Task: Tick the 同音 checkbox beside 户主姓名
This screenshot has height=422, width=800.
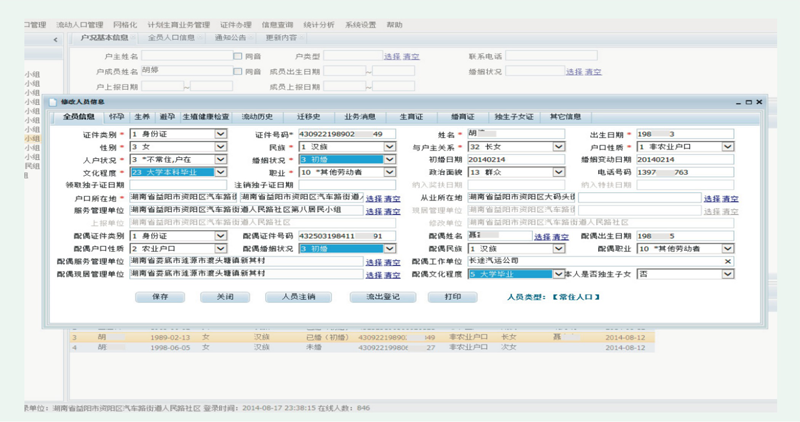Action: (237, 56)
